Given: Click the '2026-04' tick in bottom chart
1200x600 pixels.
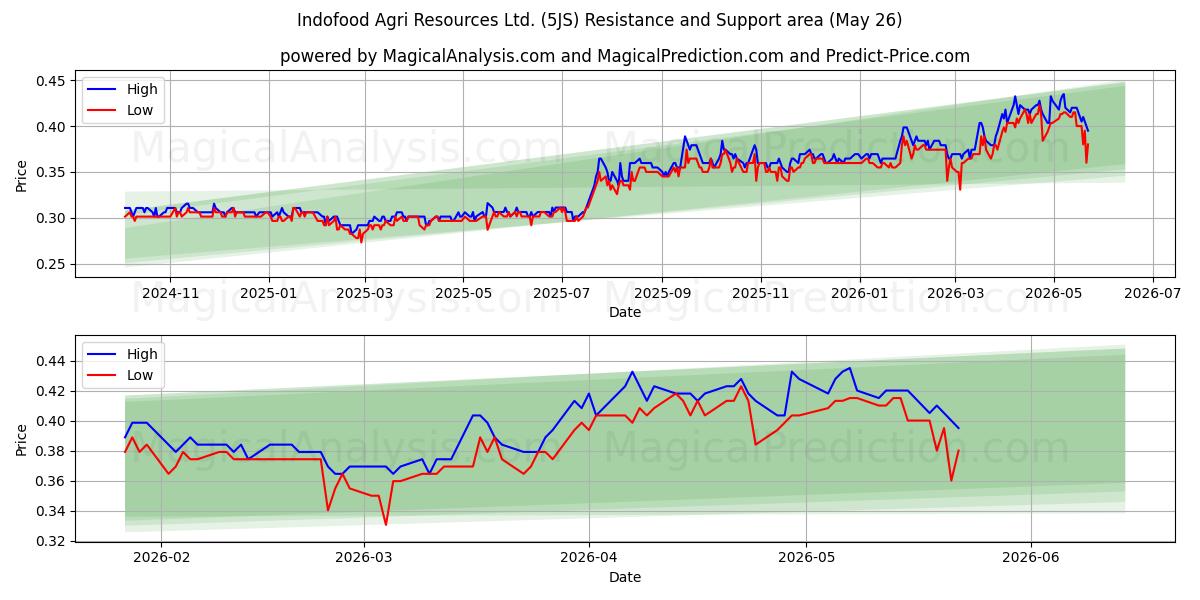Looking at the screenshot, I should [589, 558].
